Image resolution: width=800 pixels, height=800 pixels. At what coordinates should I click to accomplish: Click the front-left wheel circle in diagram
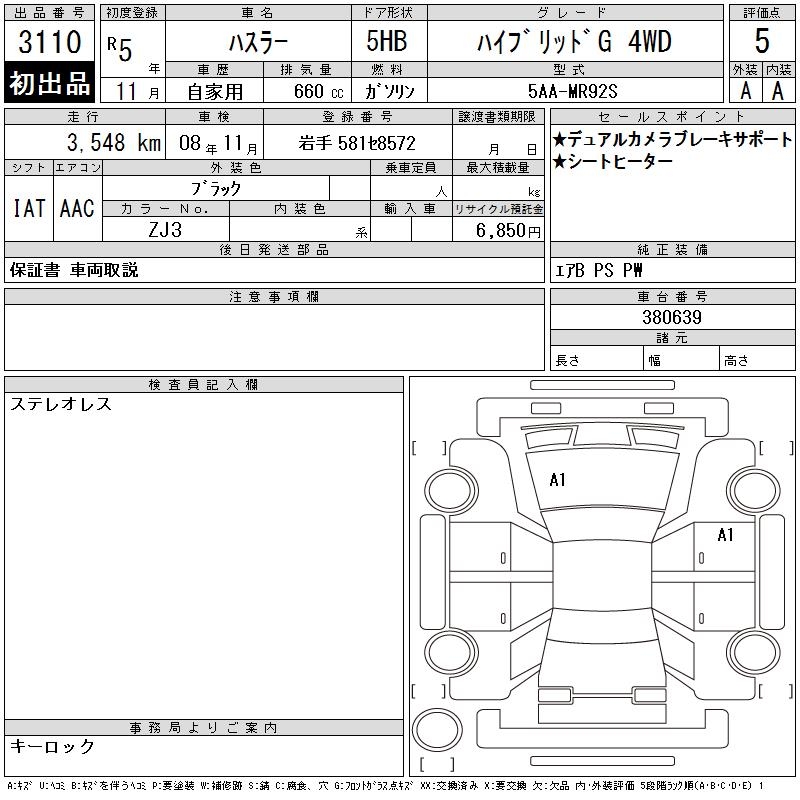[451, 491]
